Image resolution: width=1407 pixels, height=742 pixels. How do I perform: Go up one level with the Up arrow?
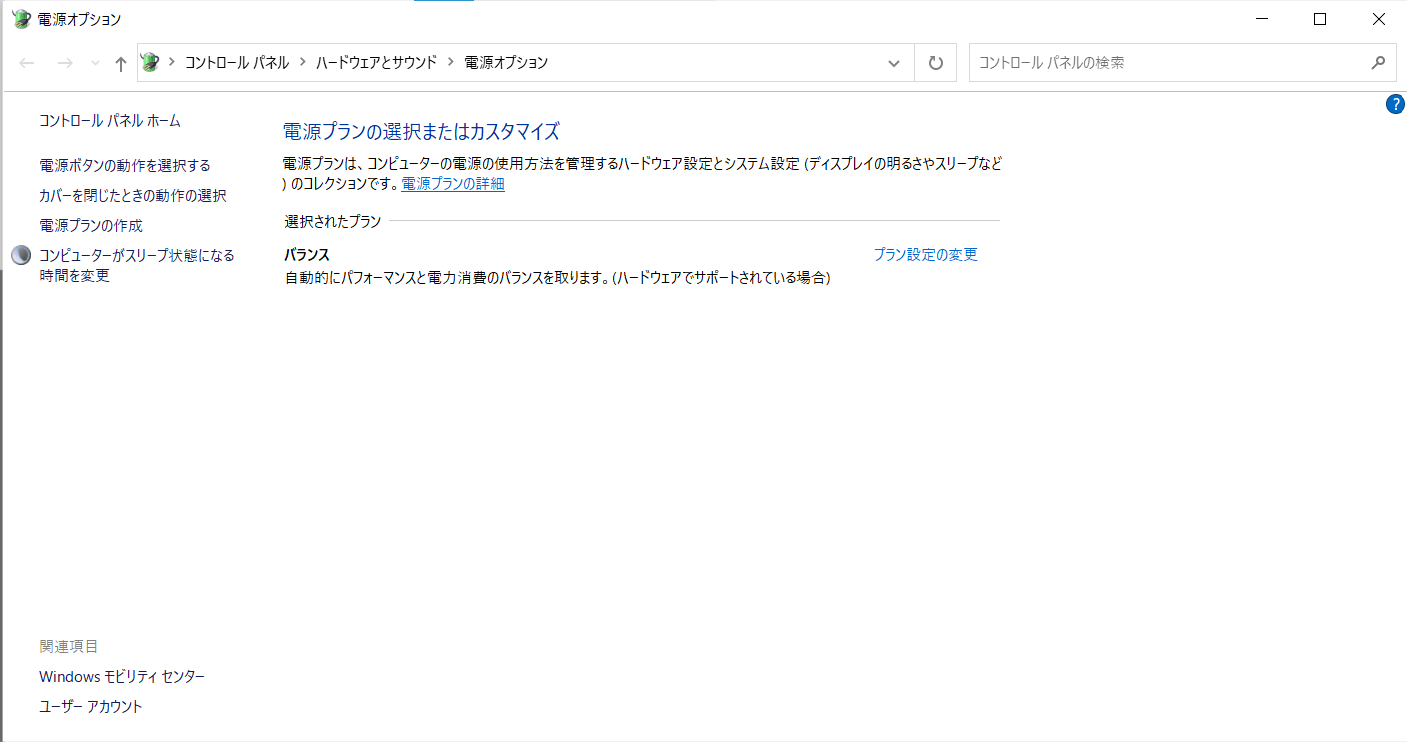[x=121, y=63]
